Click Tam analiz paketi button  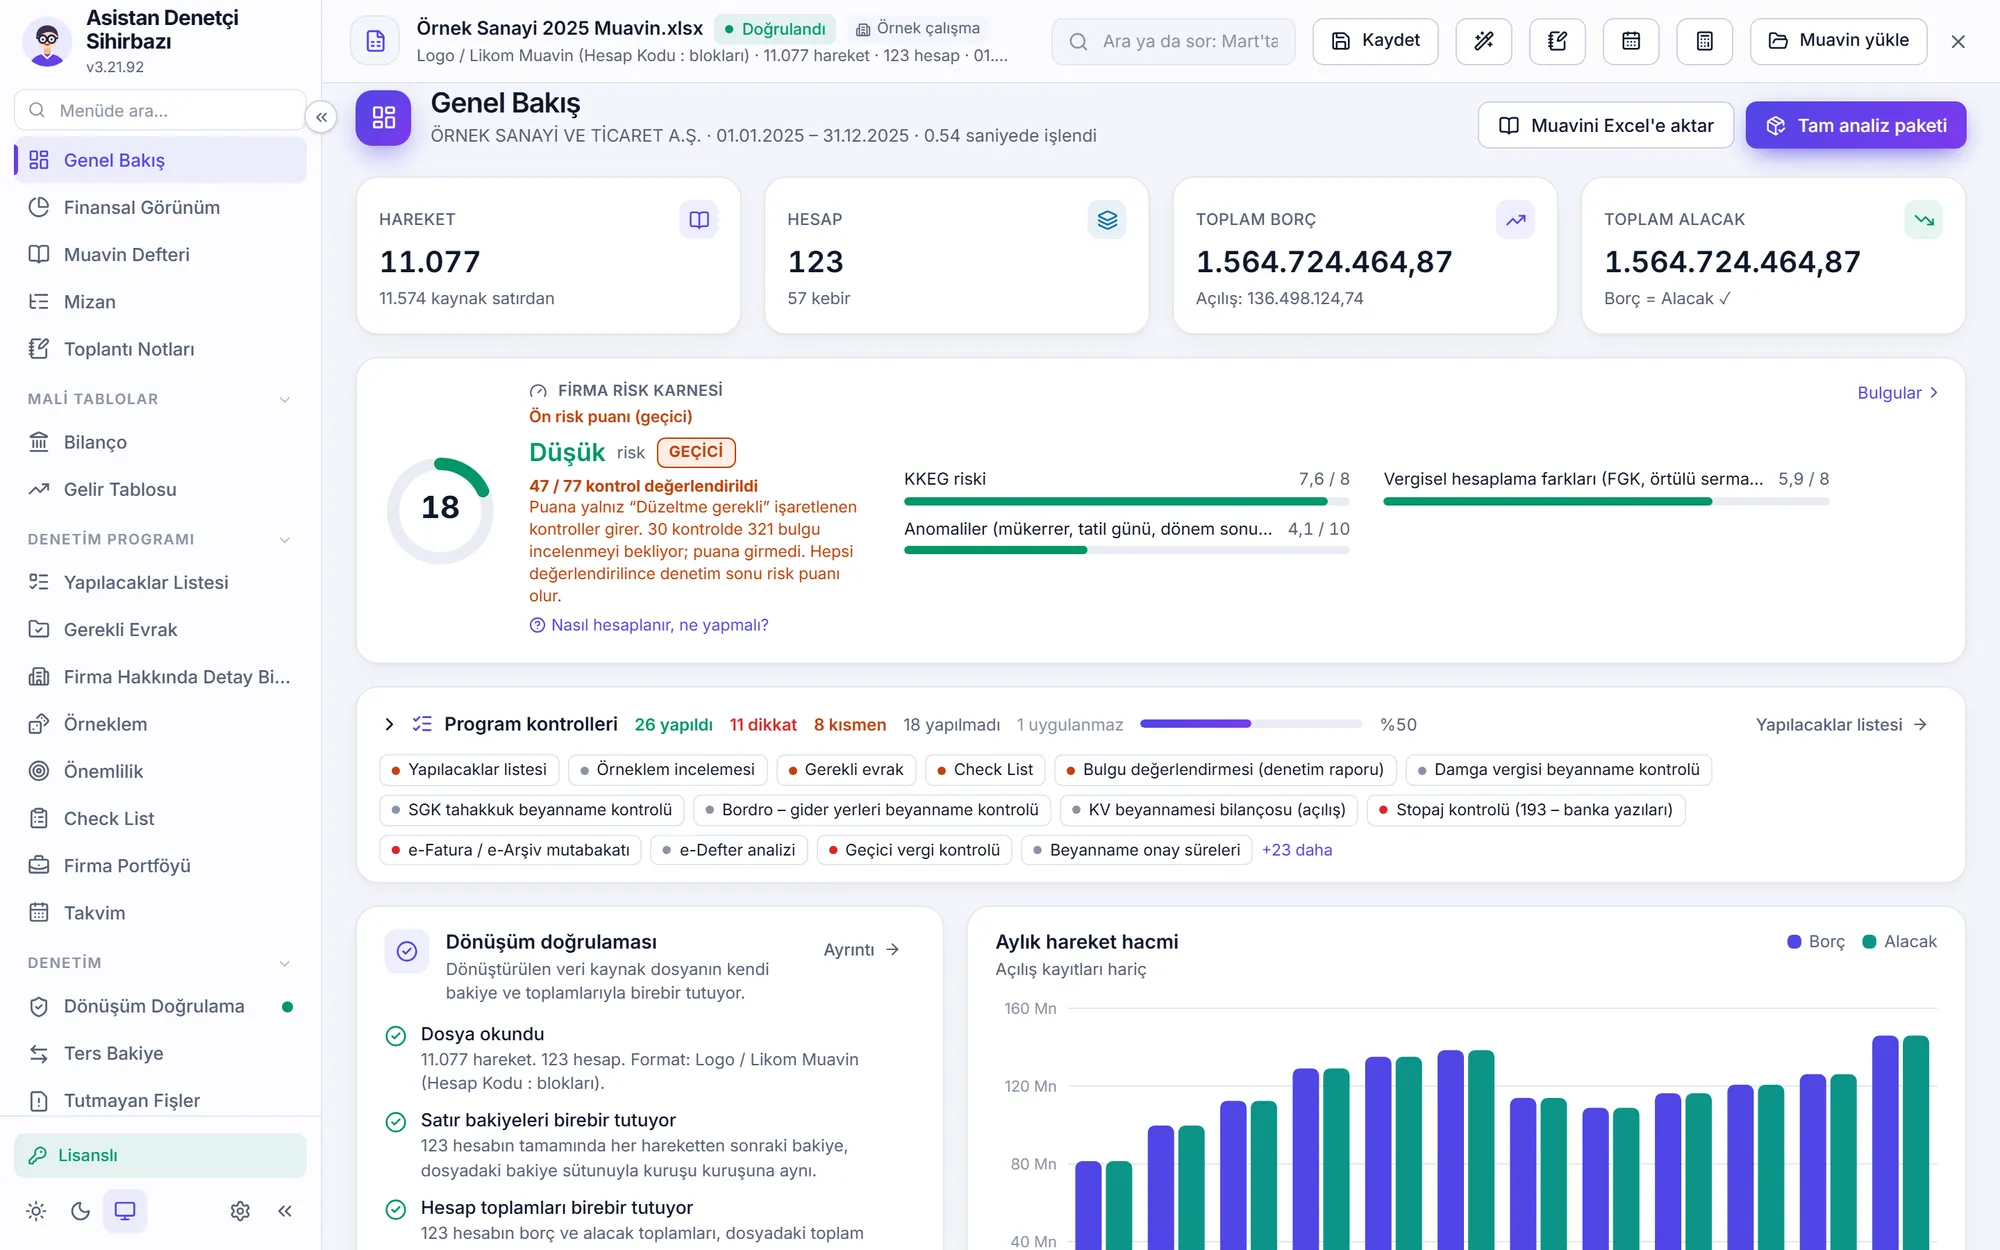click(1856, 125)
